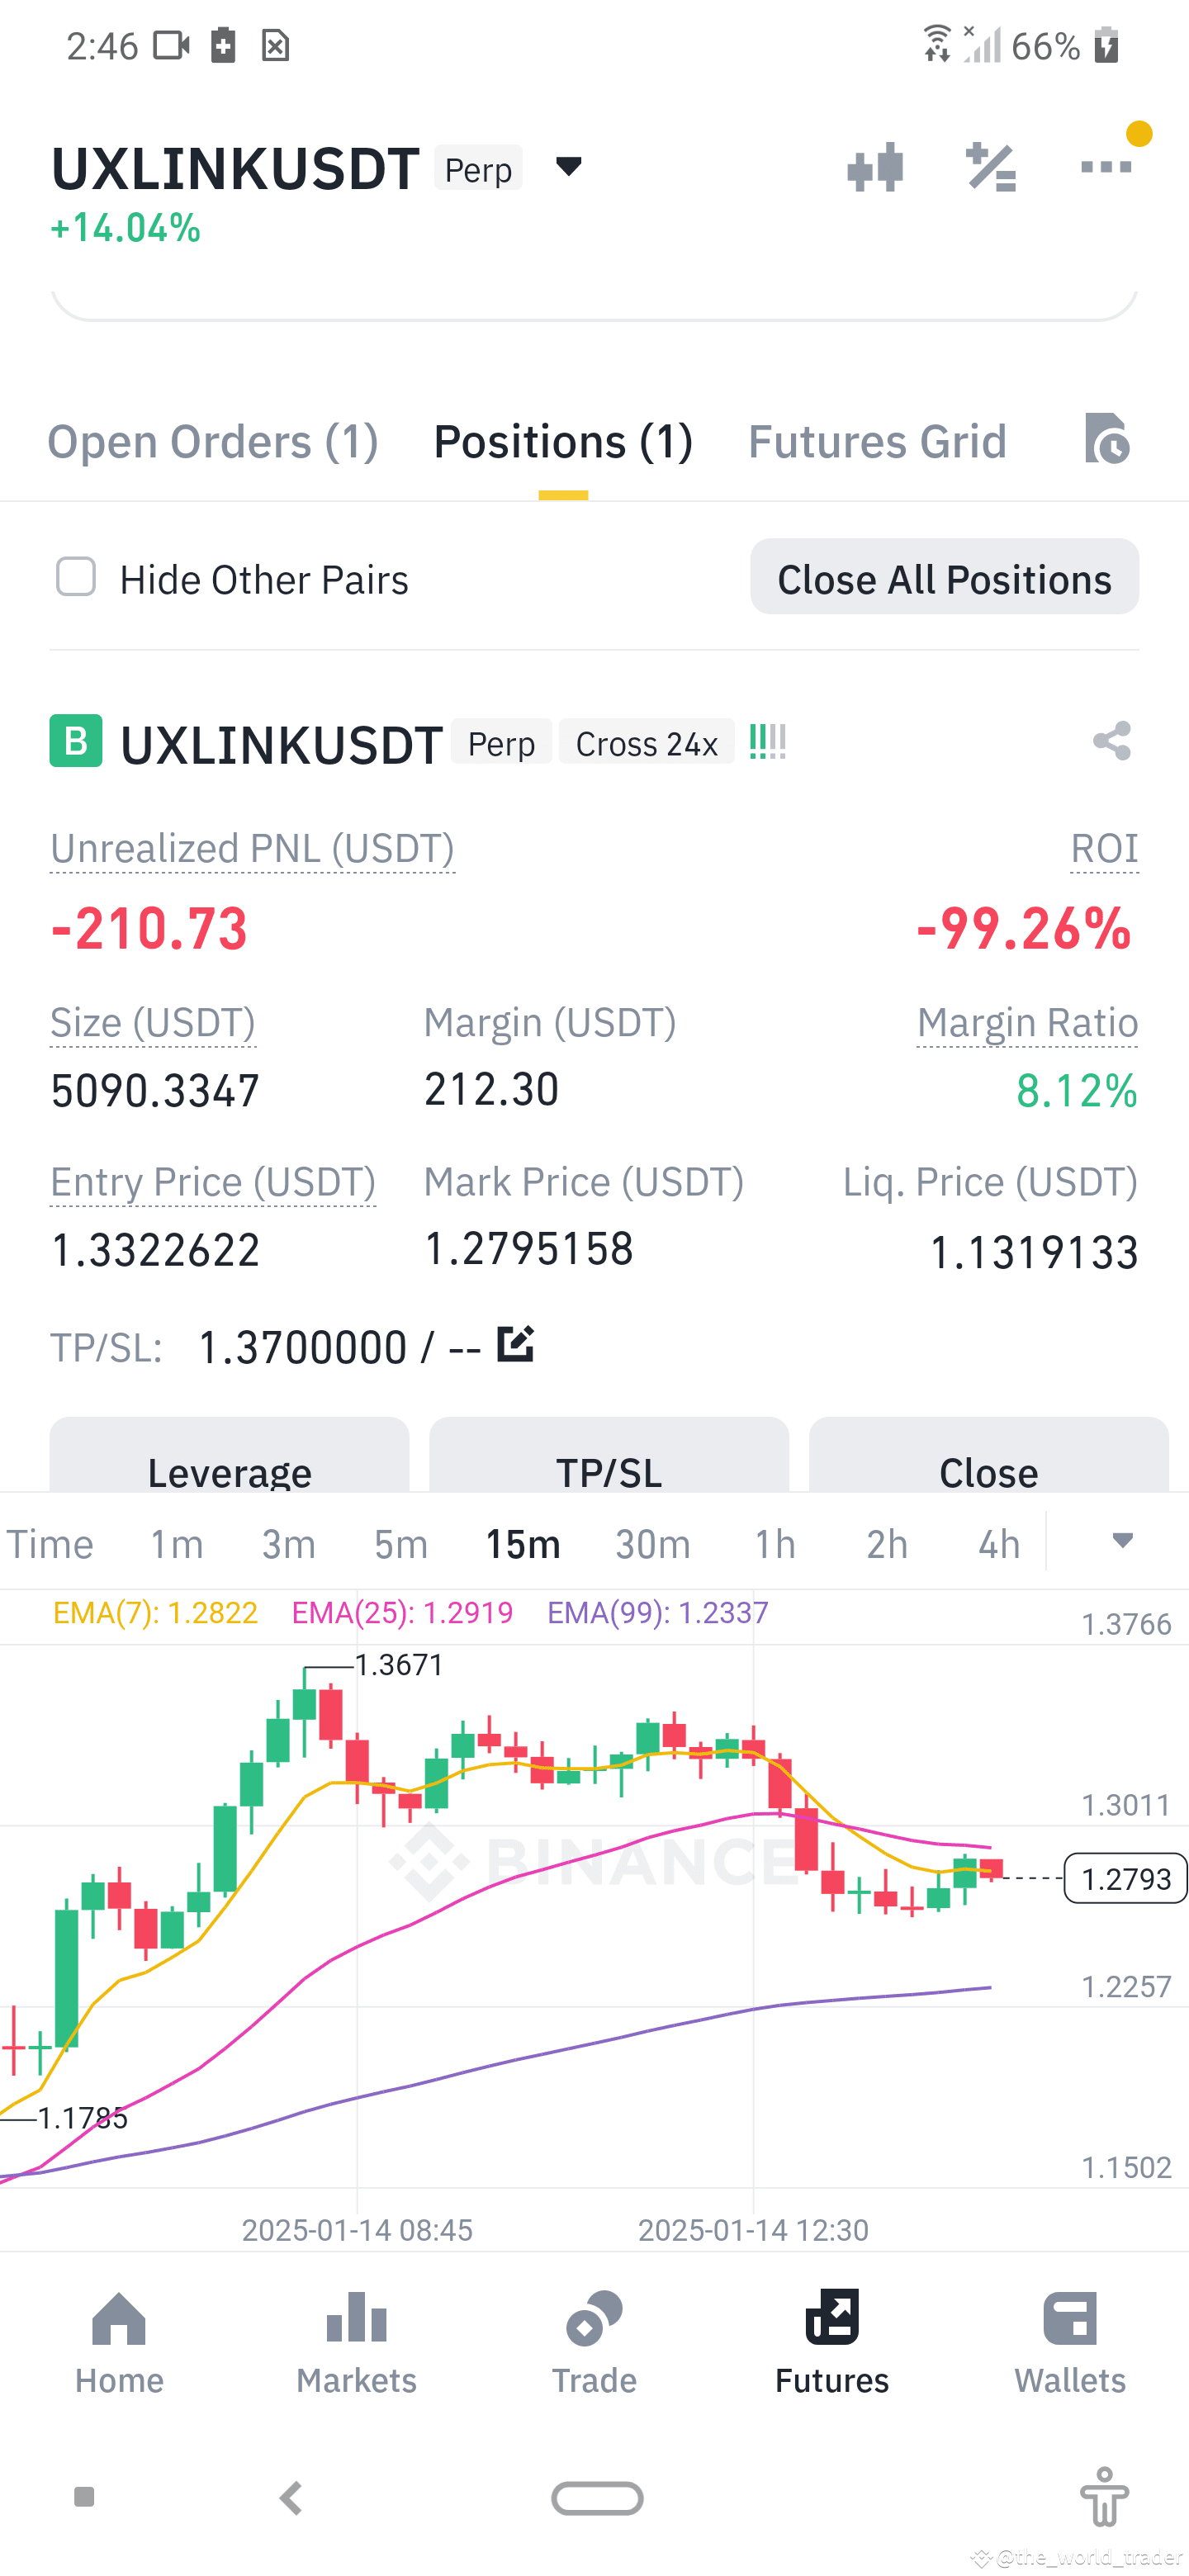1189x2576 pixels.
Task: Tap the 1.1785 low price marker
Action: tap(82, 2118)
